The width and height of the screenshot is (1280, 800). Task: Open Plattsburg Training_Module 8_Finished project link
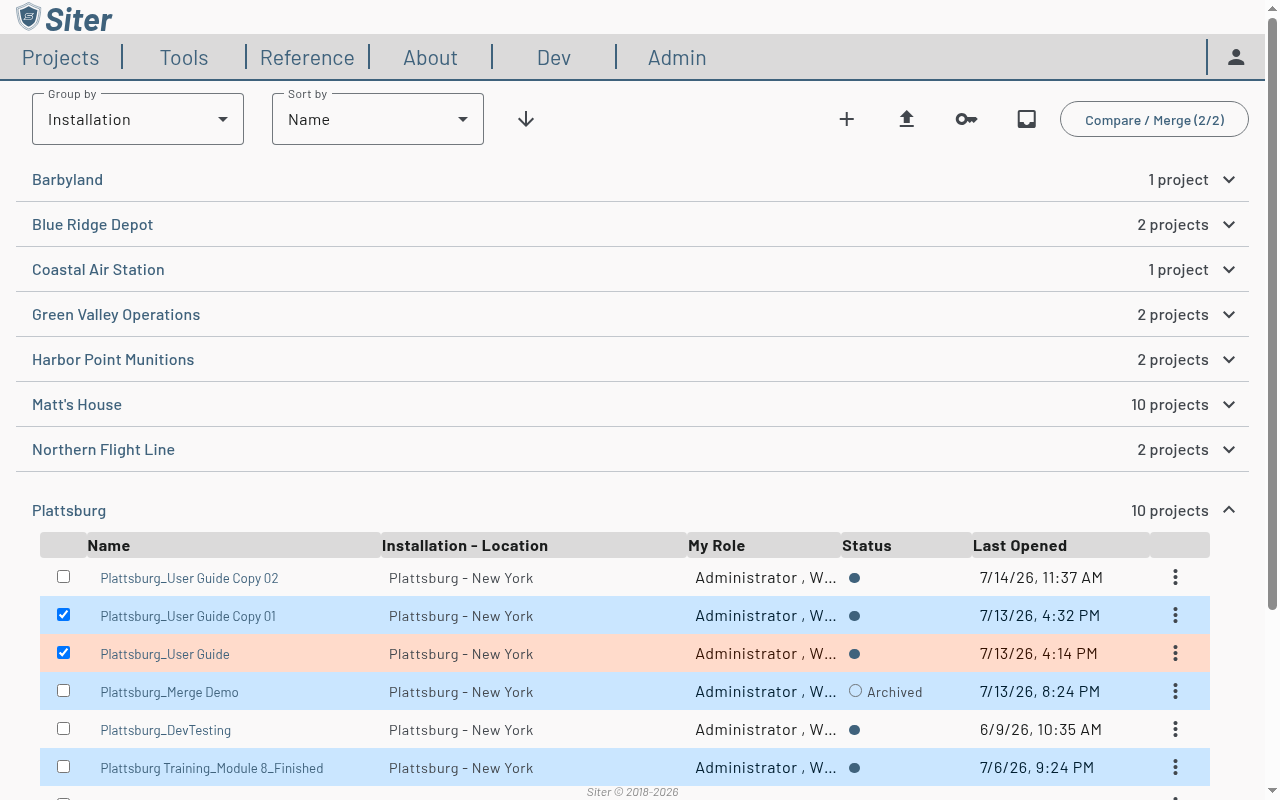212,768
